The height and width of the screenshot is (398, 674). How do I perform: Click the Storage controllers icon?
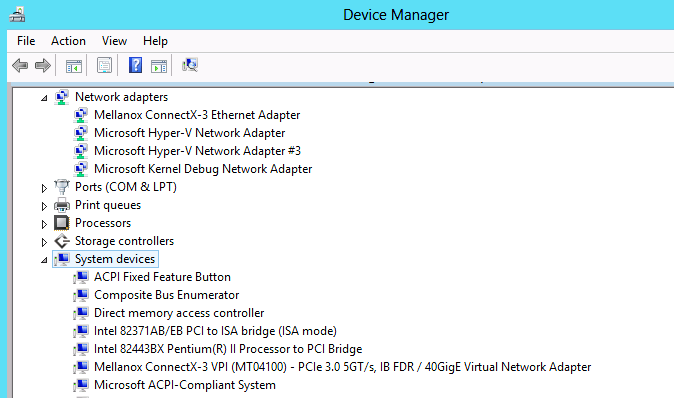coord(61,241)
